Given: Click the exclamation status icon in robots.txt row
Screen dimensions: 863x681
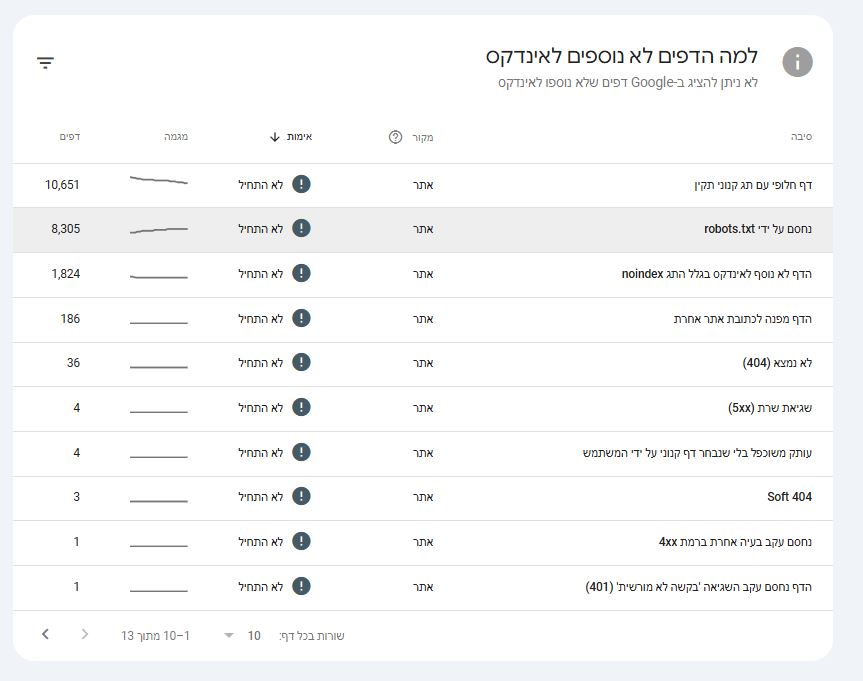Looking at the screenshot, I should point(302,229).
